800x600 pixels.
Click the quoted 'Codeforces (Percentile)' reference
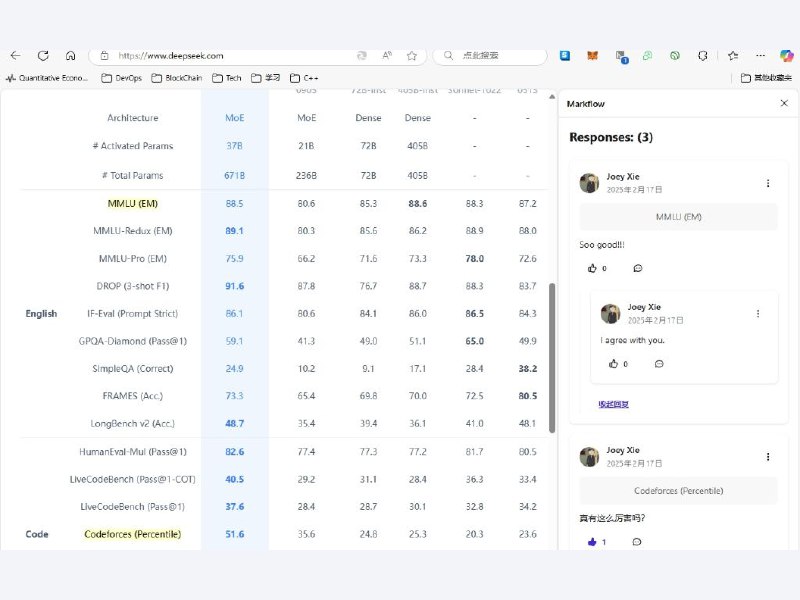point(679,491)
